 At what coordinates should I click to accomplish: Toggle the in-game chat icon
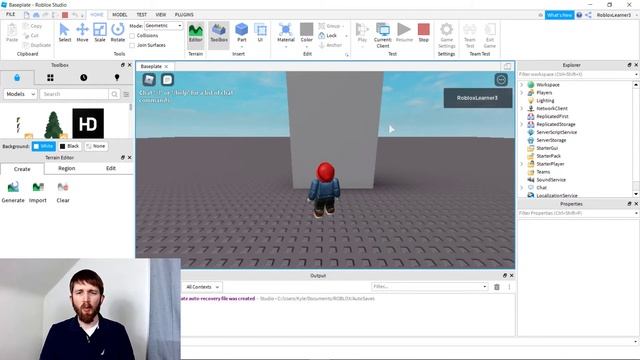[x=167, y=80]
